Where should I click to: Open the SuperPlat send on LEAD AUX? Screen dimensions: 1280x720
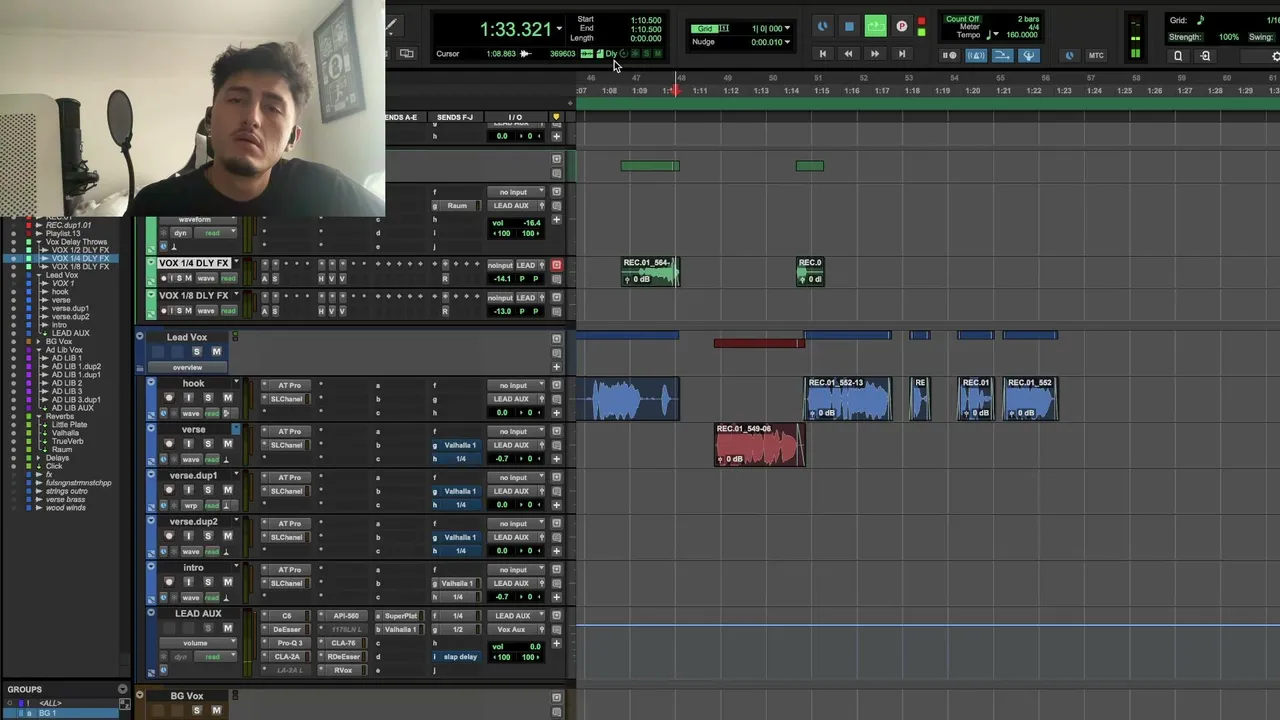click(x=401, y=616)
